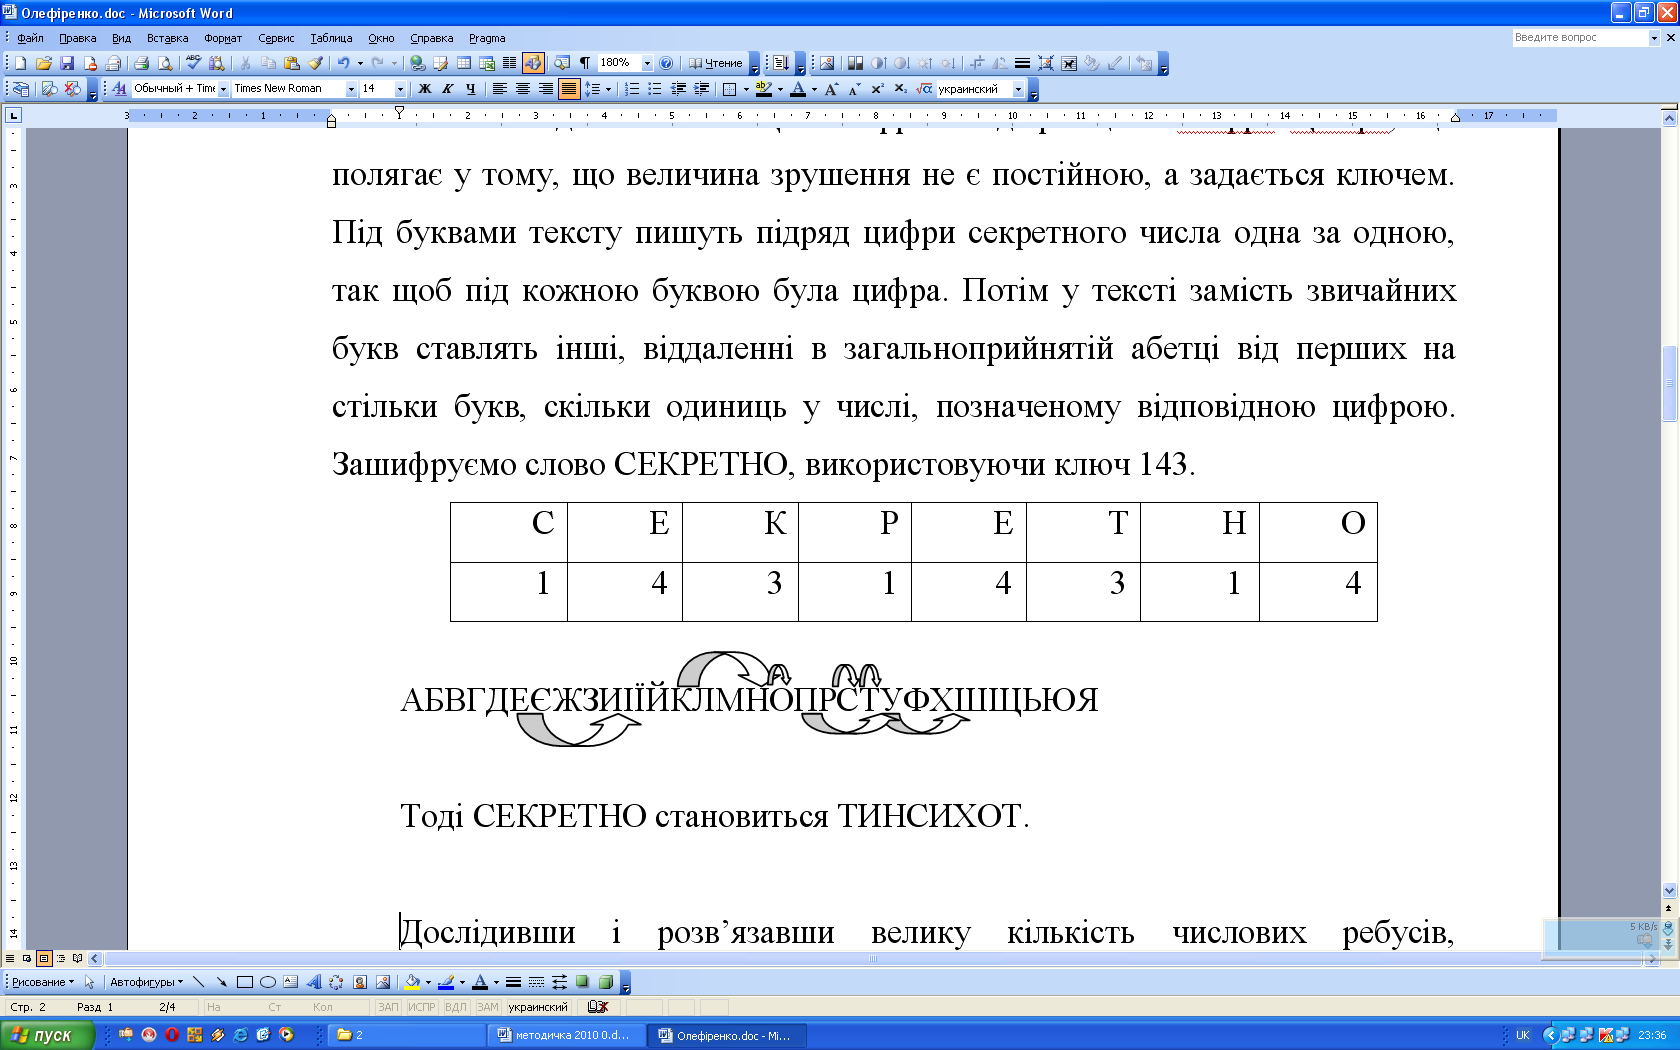
Task: Toggle italic formatting (К)
Action: click(447, 89)
